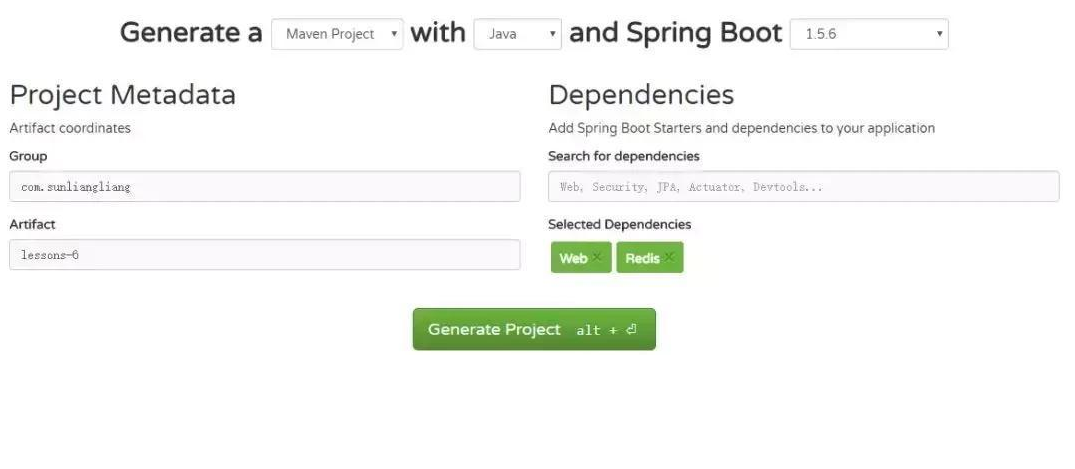Remove the Redis dependency with its X icon

(x=669, y=258)
